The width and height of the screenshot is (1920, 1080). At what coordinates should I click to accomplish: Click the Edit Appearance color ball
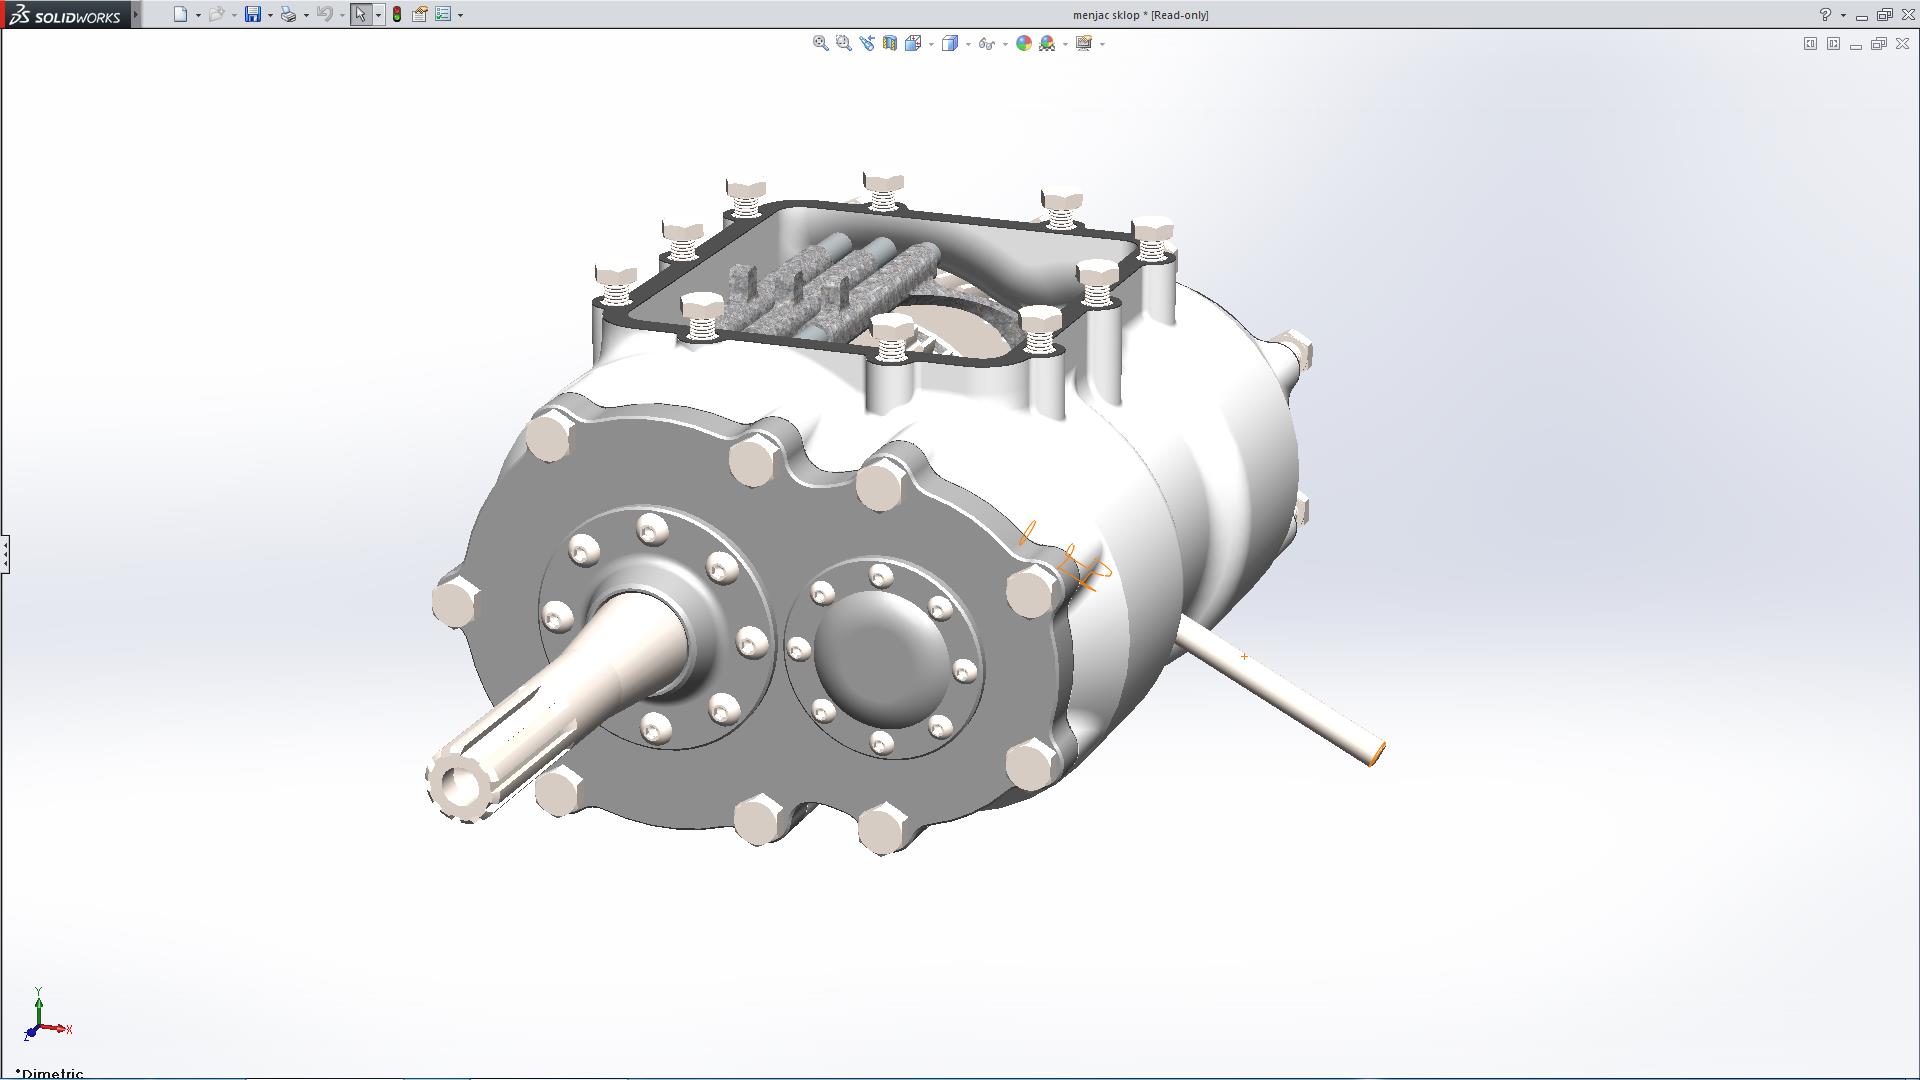pyautogui.click(x=1023, y=43)
